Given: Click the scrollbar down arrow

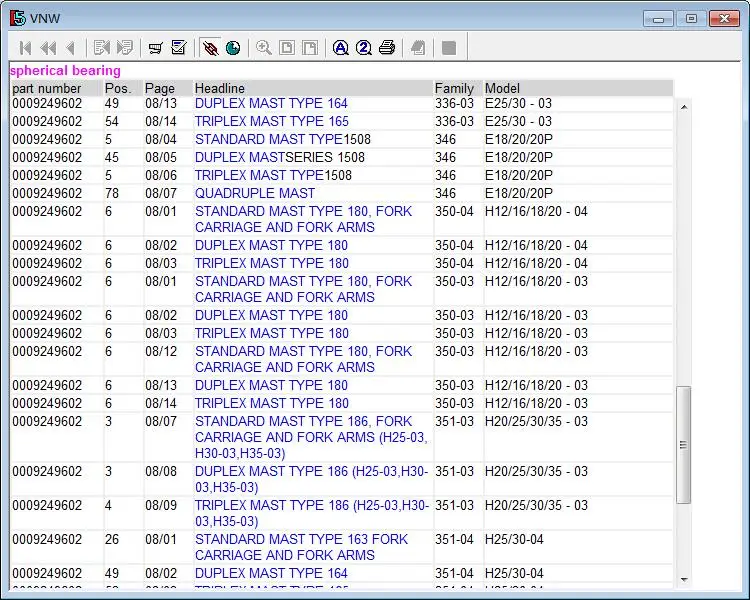Looking at the screenshot, I should pyautogui.click(x=684, y=579).
